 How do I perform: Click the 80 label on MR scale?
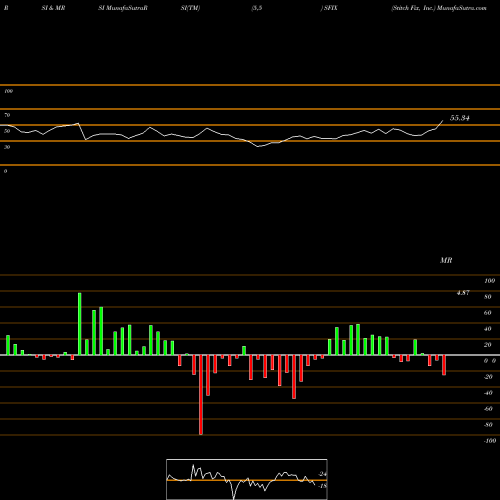(488, 297)
